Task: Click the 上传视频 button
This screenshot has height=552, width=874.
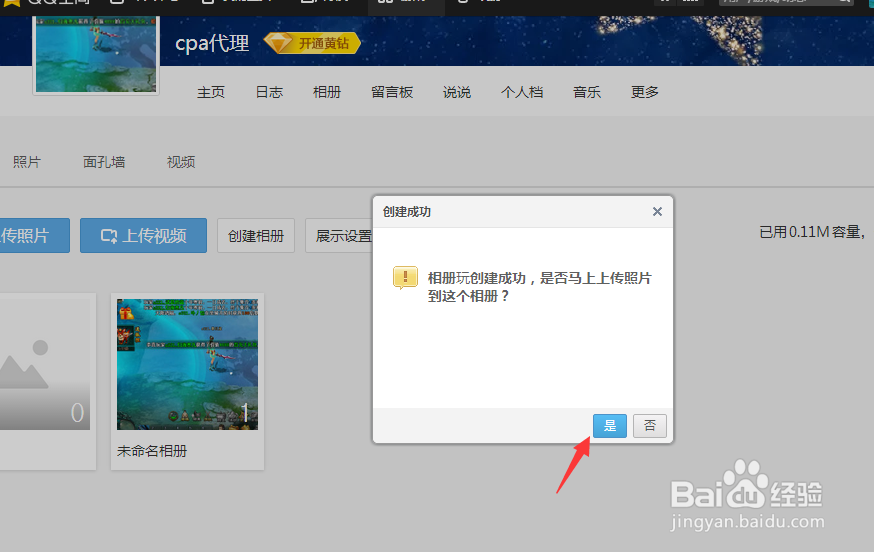Action: [143, 235]
